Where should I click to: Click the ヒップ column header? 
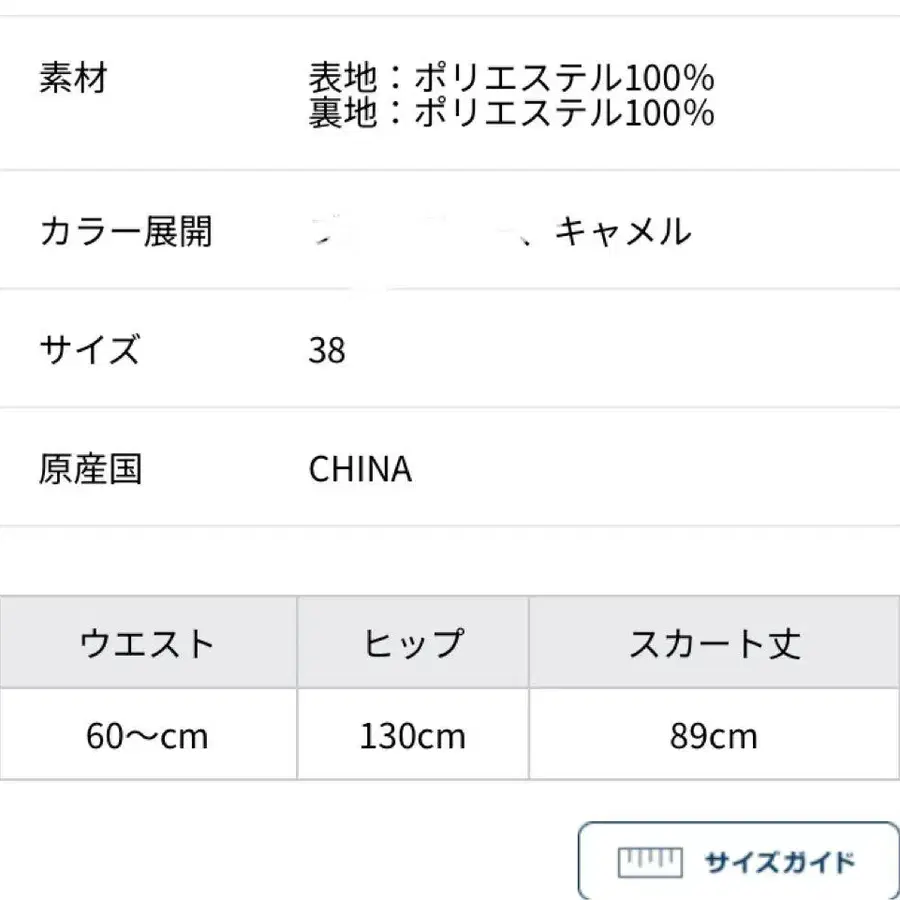[412, 643]
